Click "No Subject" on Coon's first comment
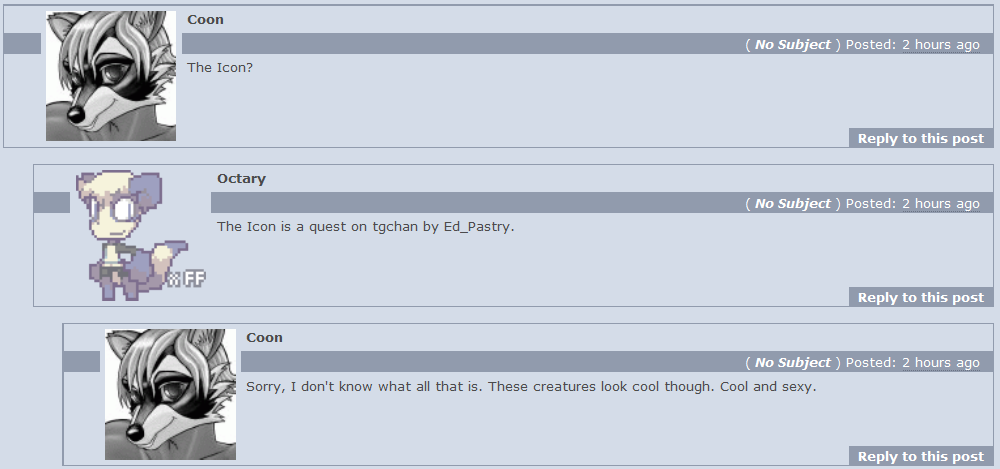The image size is (1000, 469). pos(792,45)
